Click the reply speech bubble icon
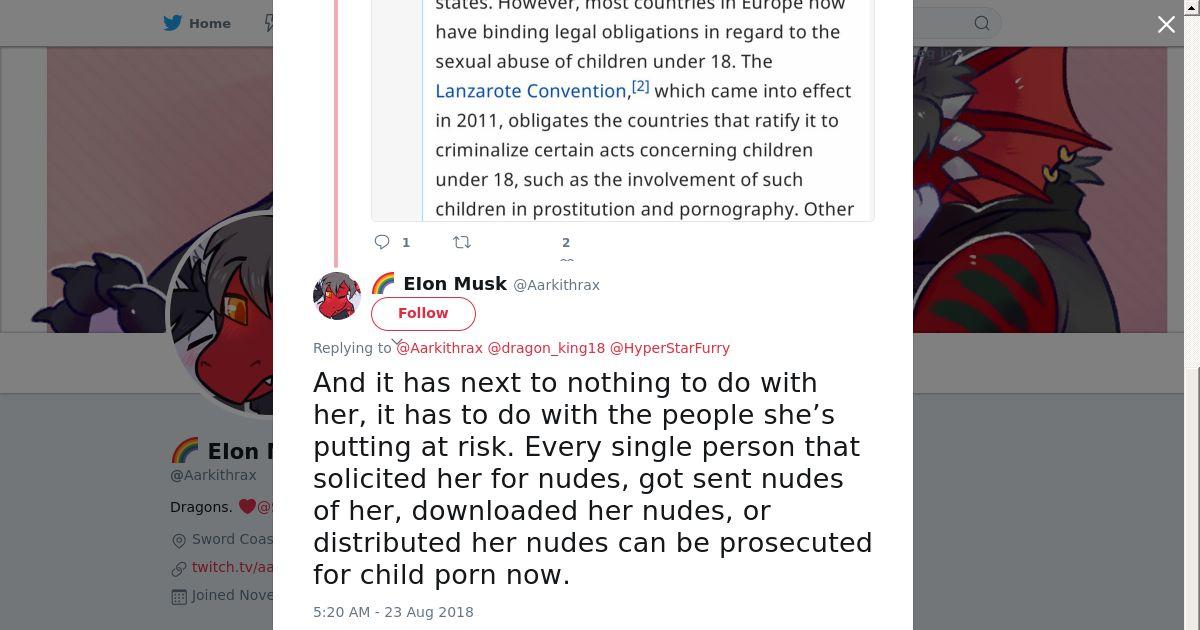This screenshot has height=630, width=1200. point(382,242)
